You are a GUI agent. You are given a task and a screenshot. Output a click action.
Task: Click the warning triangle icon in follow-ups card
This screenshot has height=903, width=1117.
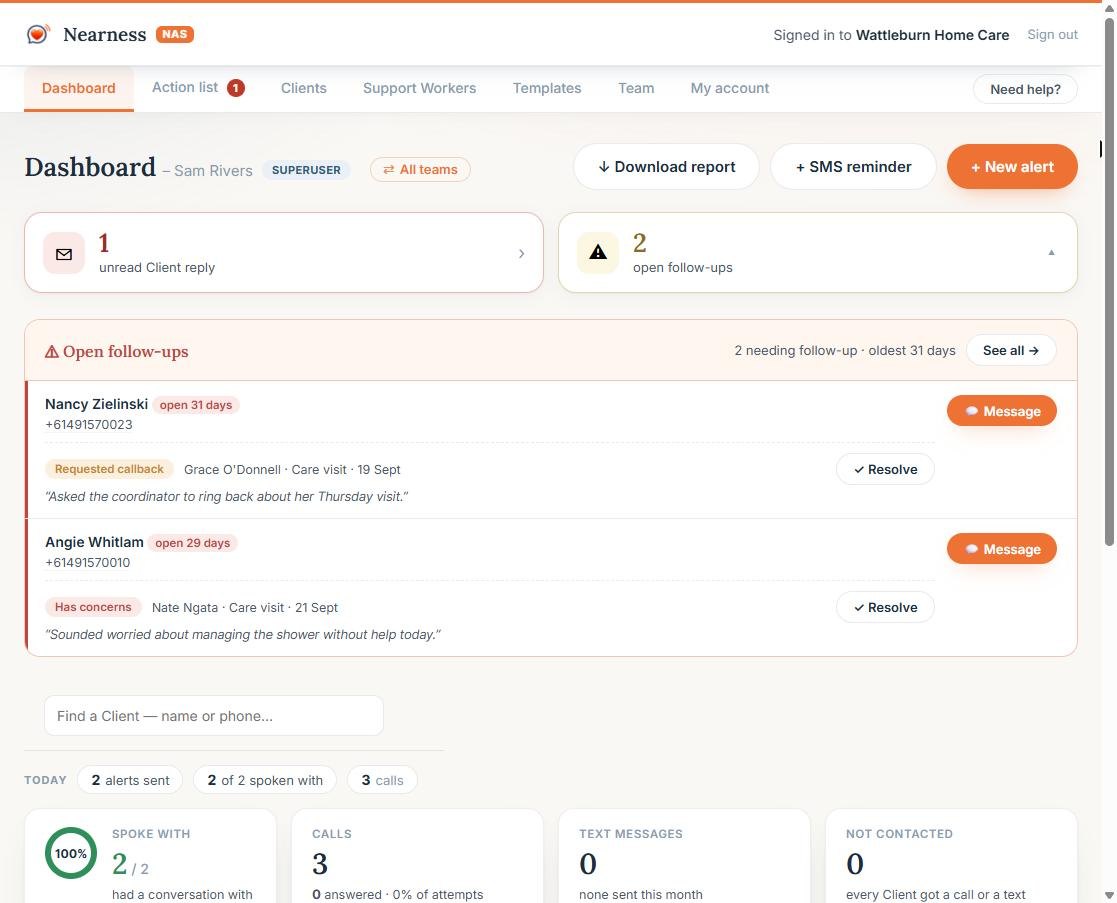(598, 252)
